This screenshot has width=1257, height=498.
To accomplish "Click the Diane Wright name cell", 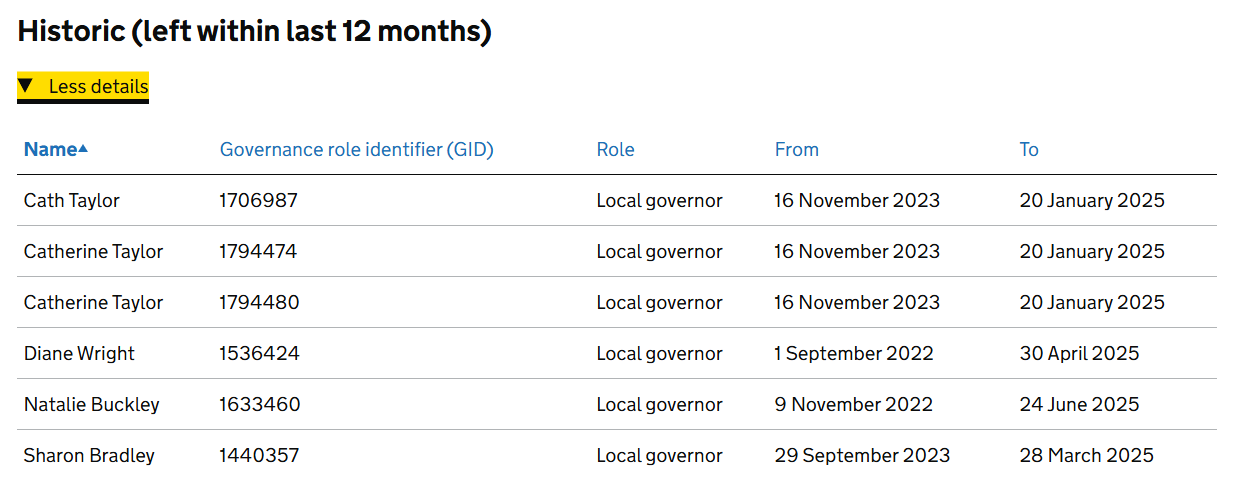I will click(79, 353).
